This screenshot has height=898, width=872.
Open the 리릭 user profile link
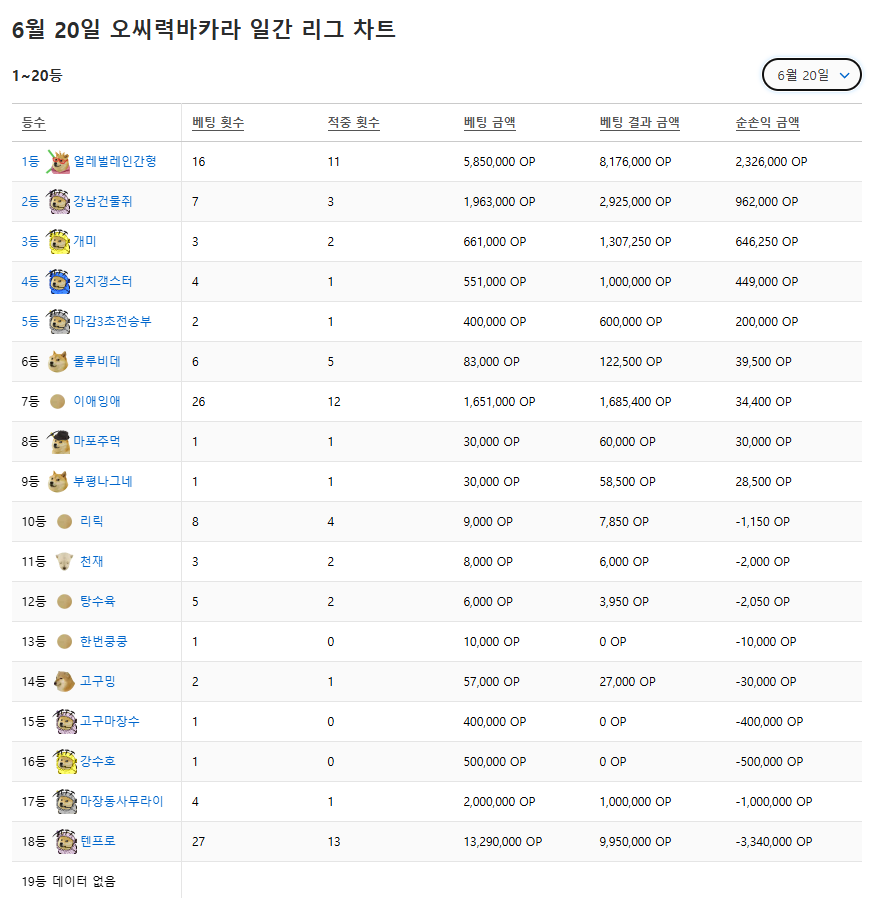click(92, 521)
